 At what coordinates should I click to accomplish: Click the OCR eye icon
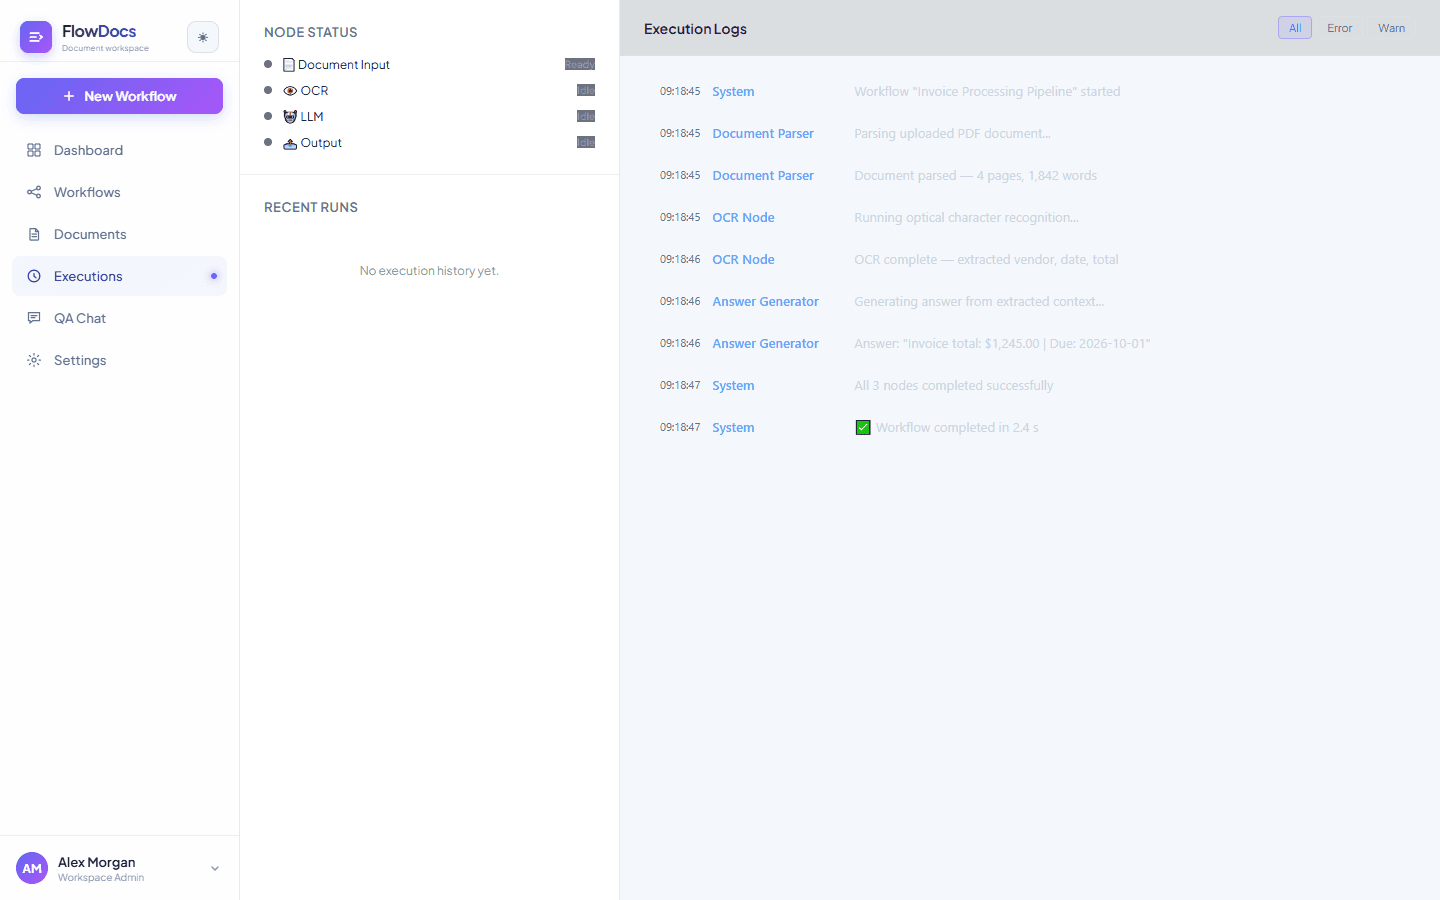pyautogui.click(x=290, y=91)
